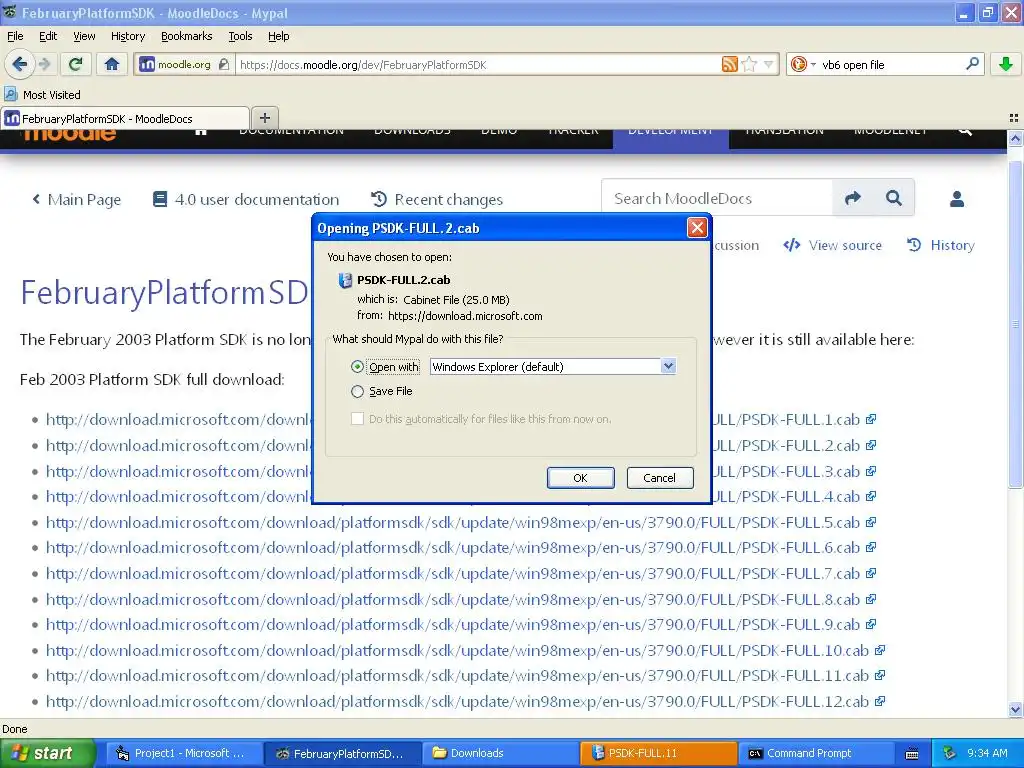Expand the Windows Explorer (default) dropdown
The height and width of the screenshot is (768, 1024).
668,366
